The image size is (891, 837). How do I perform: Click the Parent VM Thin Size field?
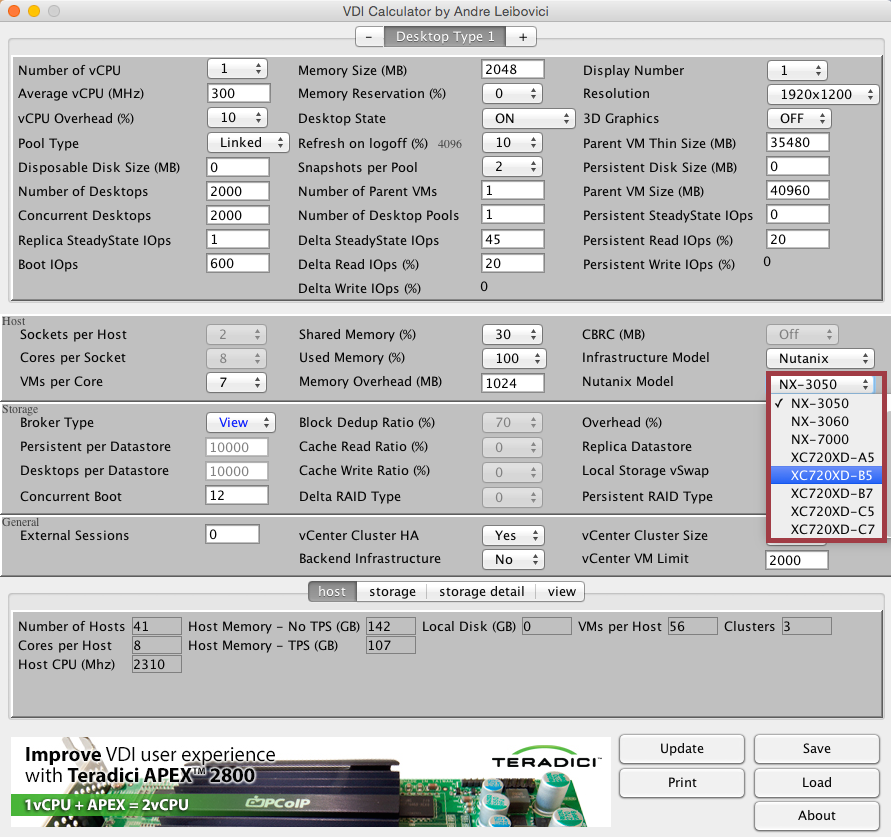(797, 142)
